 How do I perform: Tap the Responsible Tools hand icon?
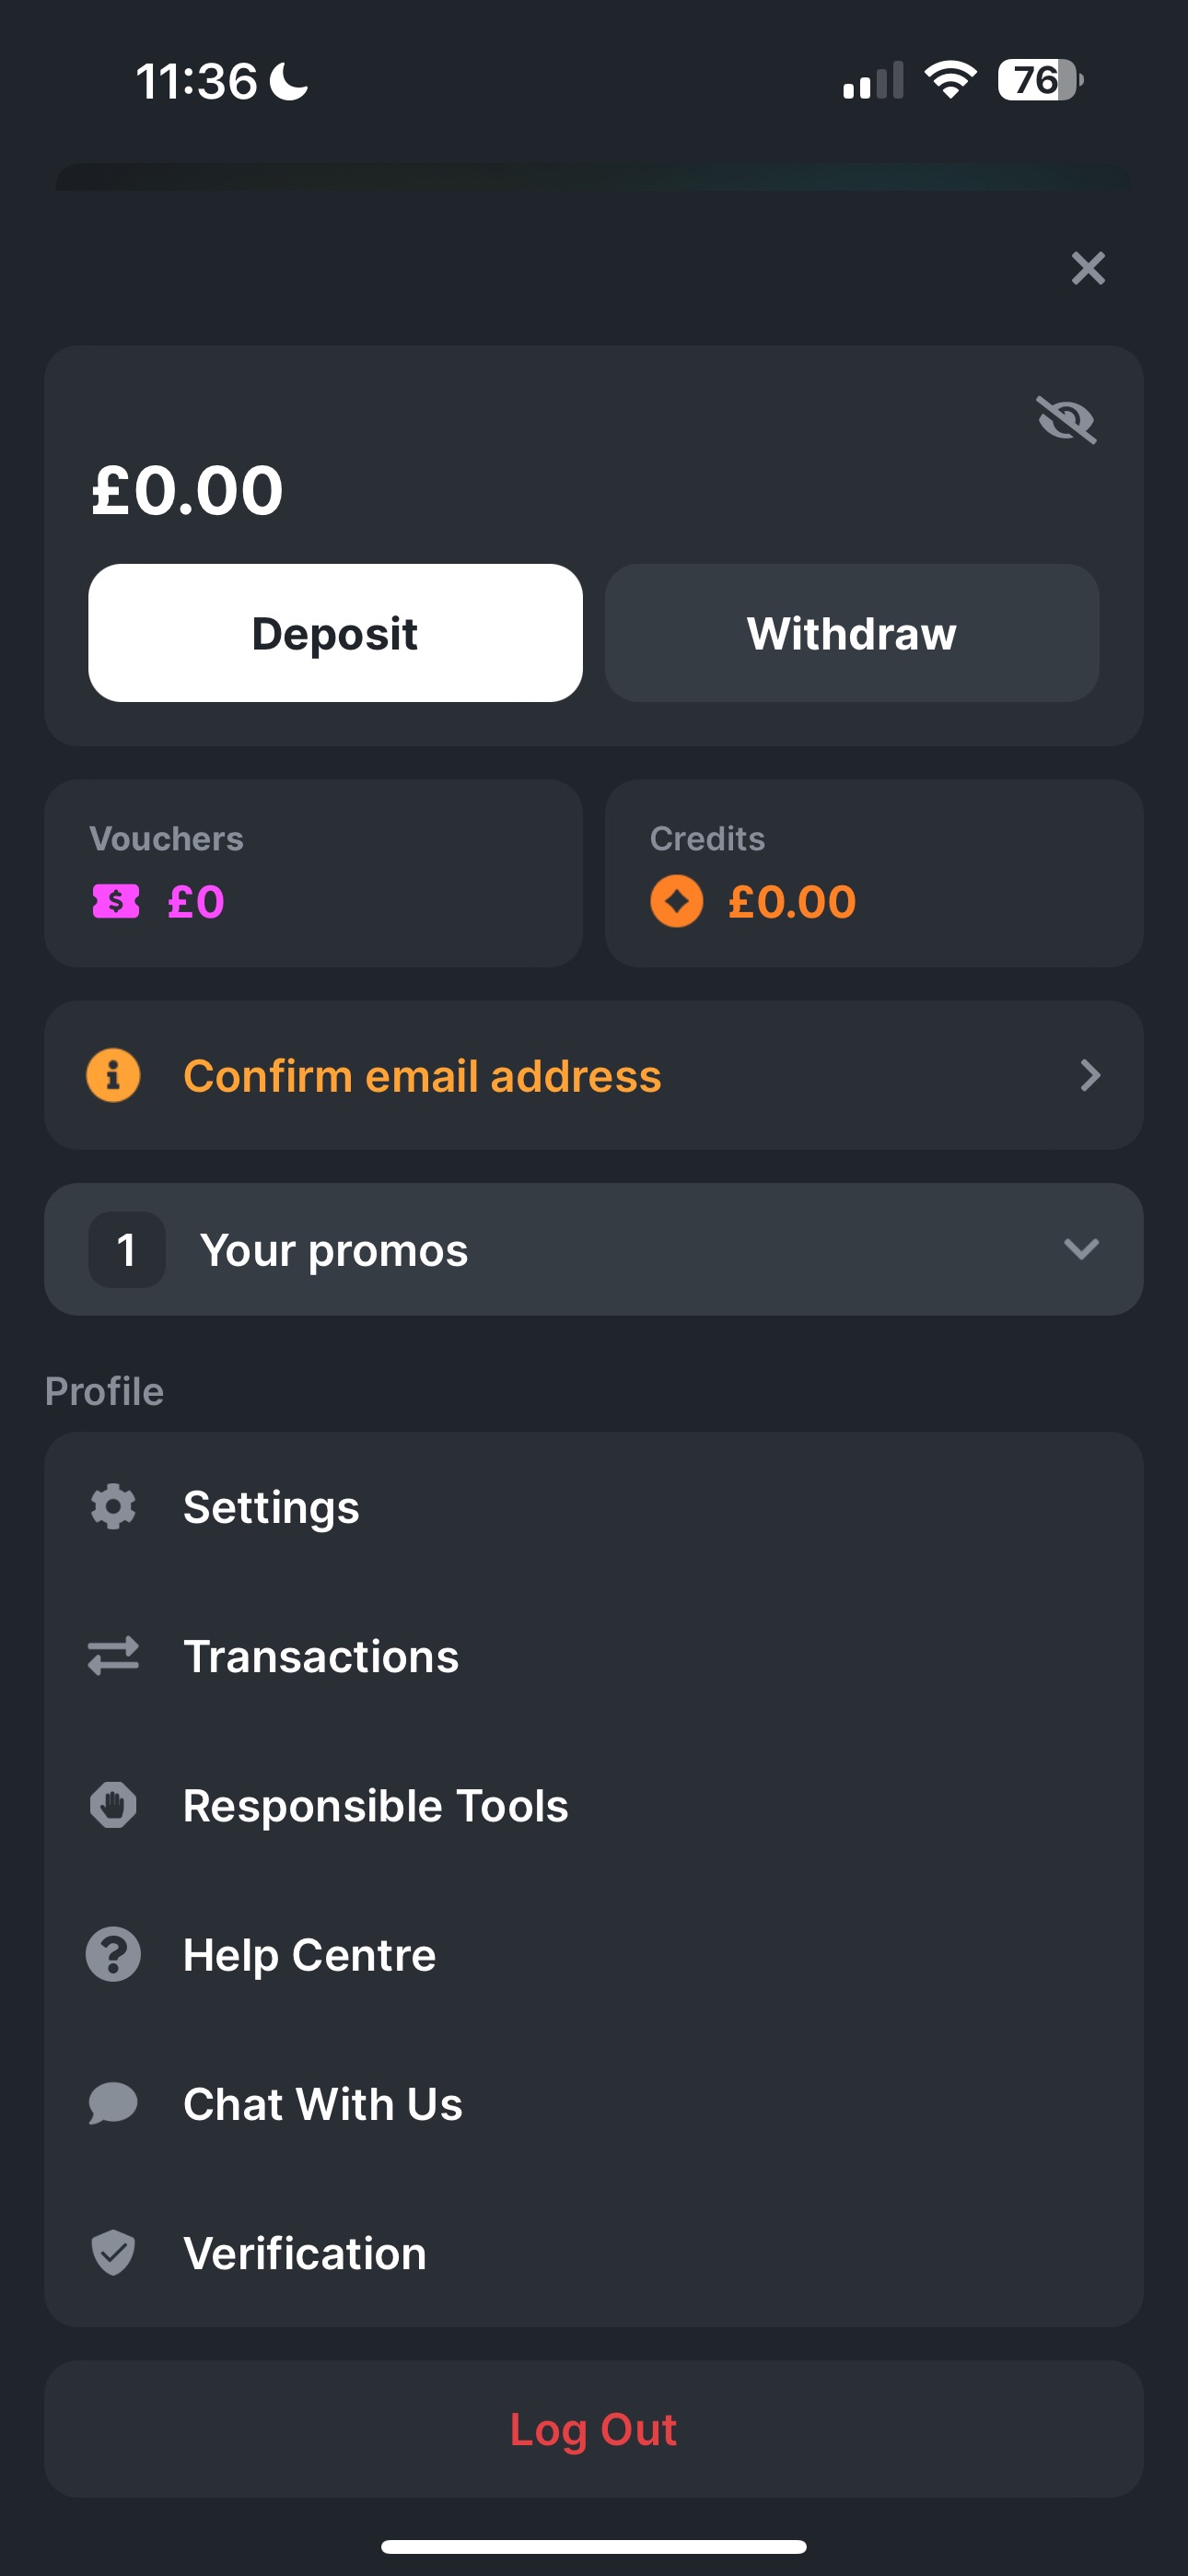point(113,1805)
